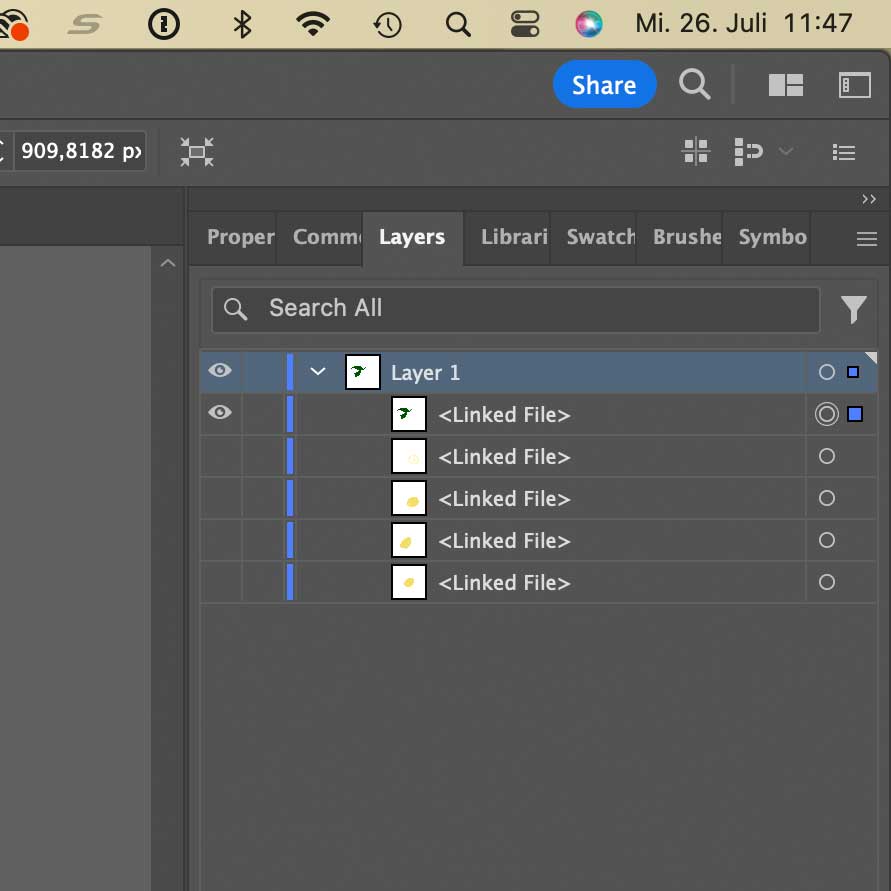Click the Siri menu bar icon

pyautogui.click(x=589, y=24)
